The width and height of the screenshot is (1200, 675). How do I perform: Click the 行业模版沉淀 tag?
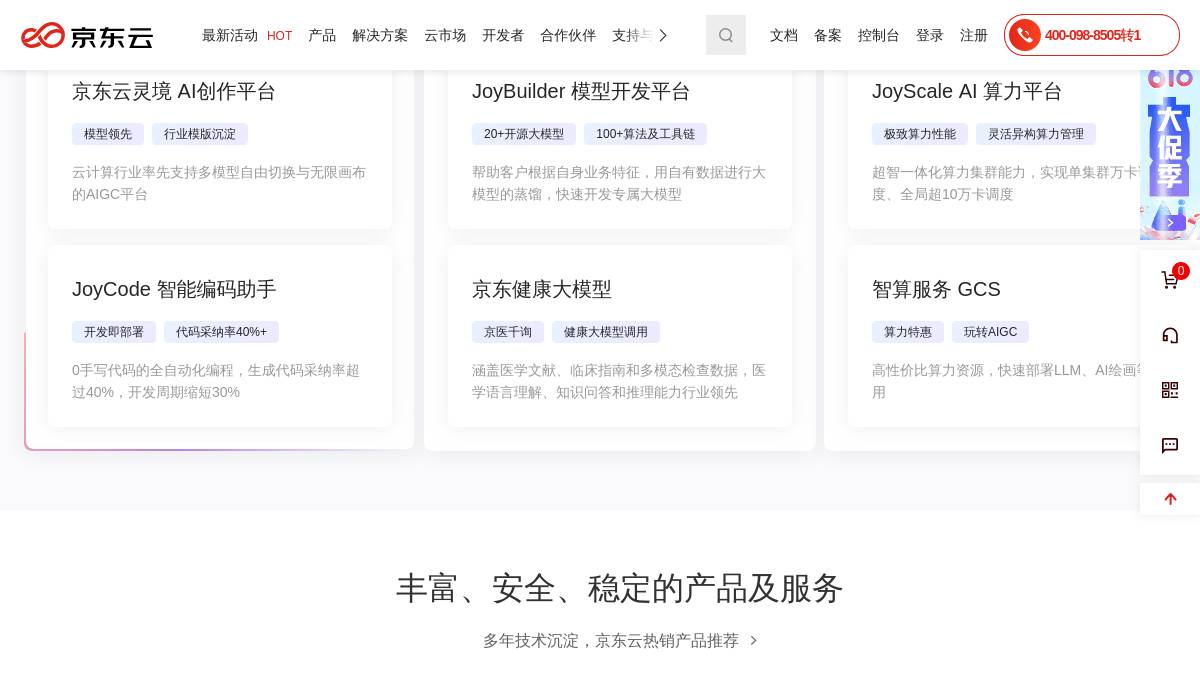tap(200, 134)
